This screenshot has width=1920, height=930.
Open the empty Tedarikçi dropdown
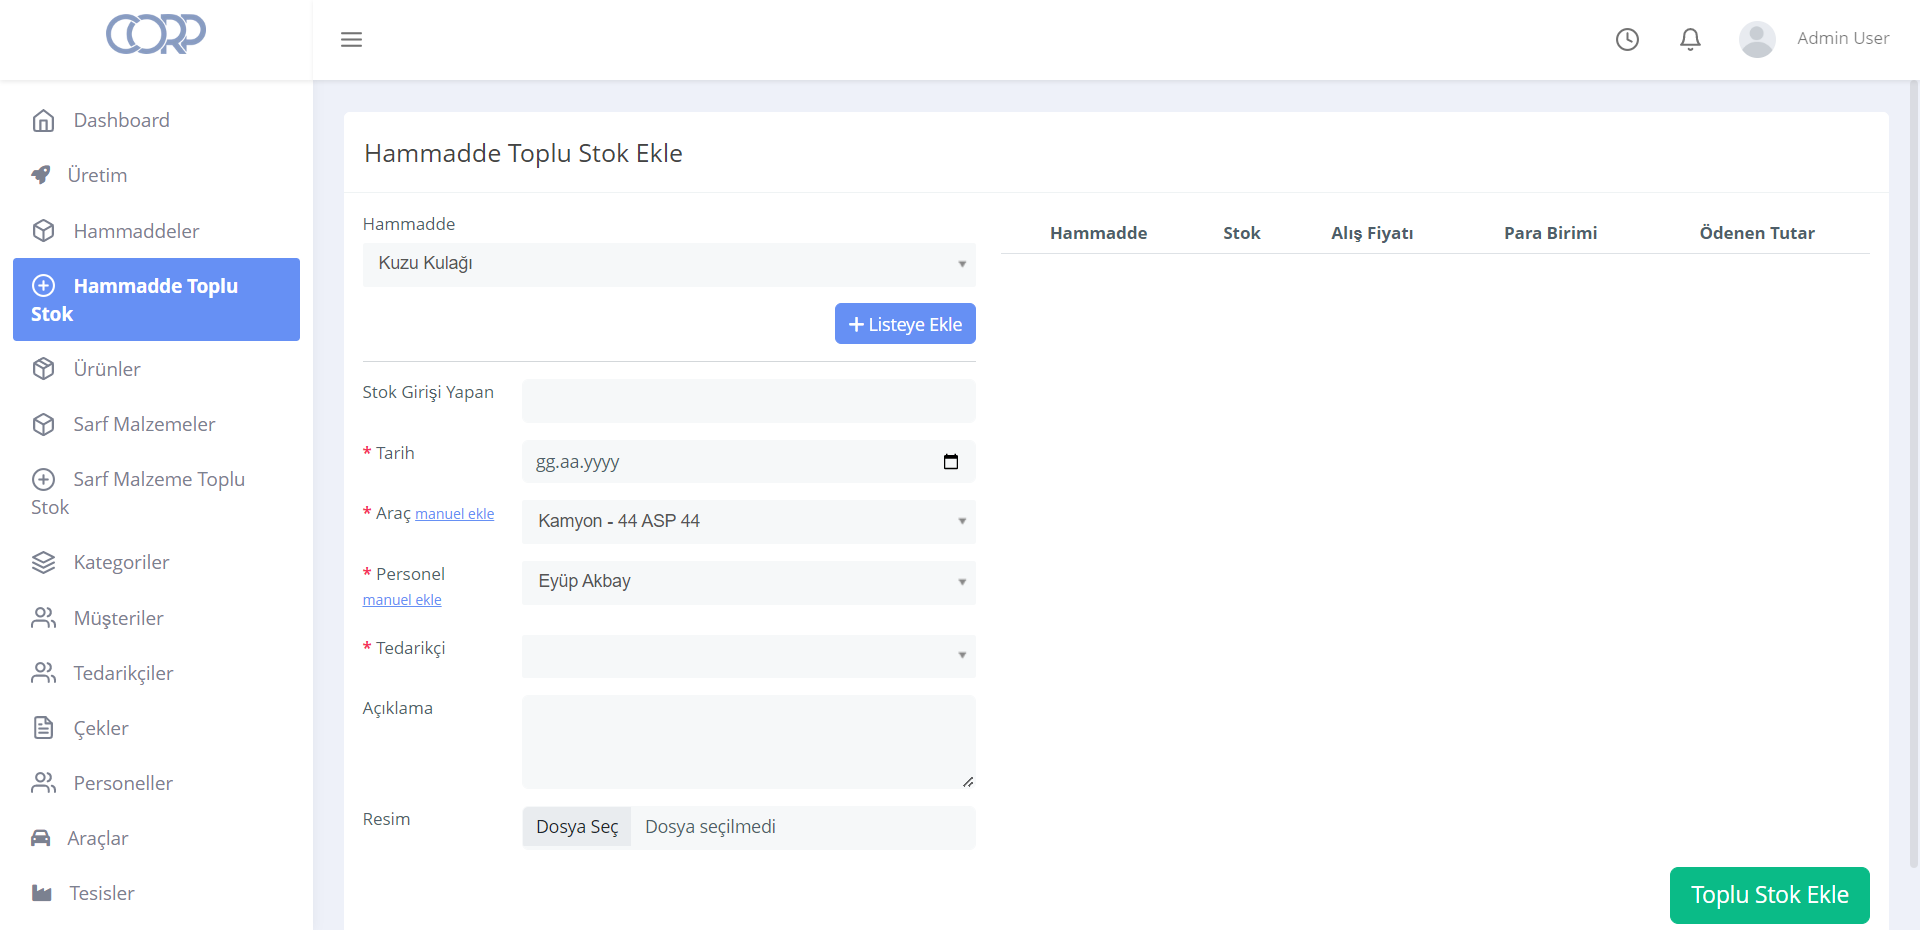(x=748, y=656)
